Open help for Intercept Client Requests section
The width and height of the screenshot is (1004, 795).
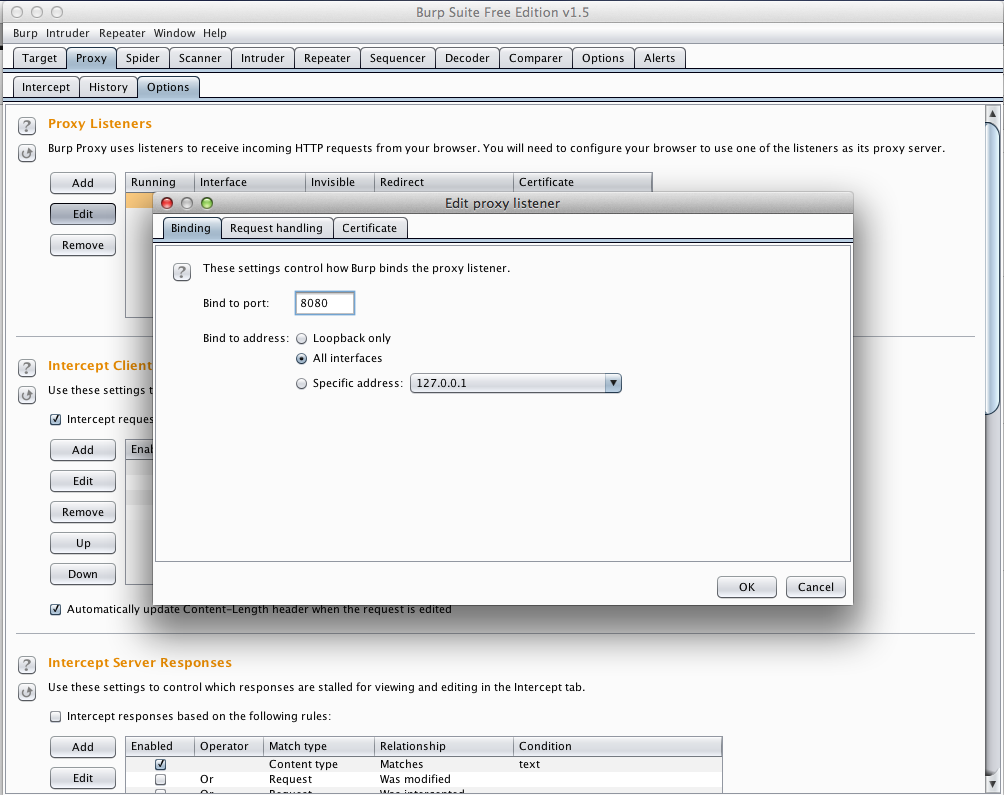(27, 367)
